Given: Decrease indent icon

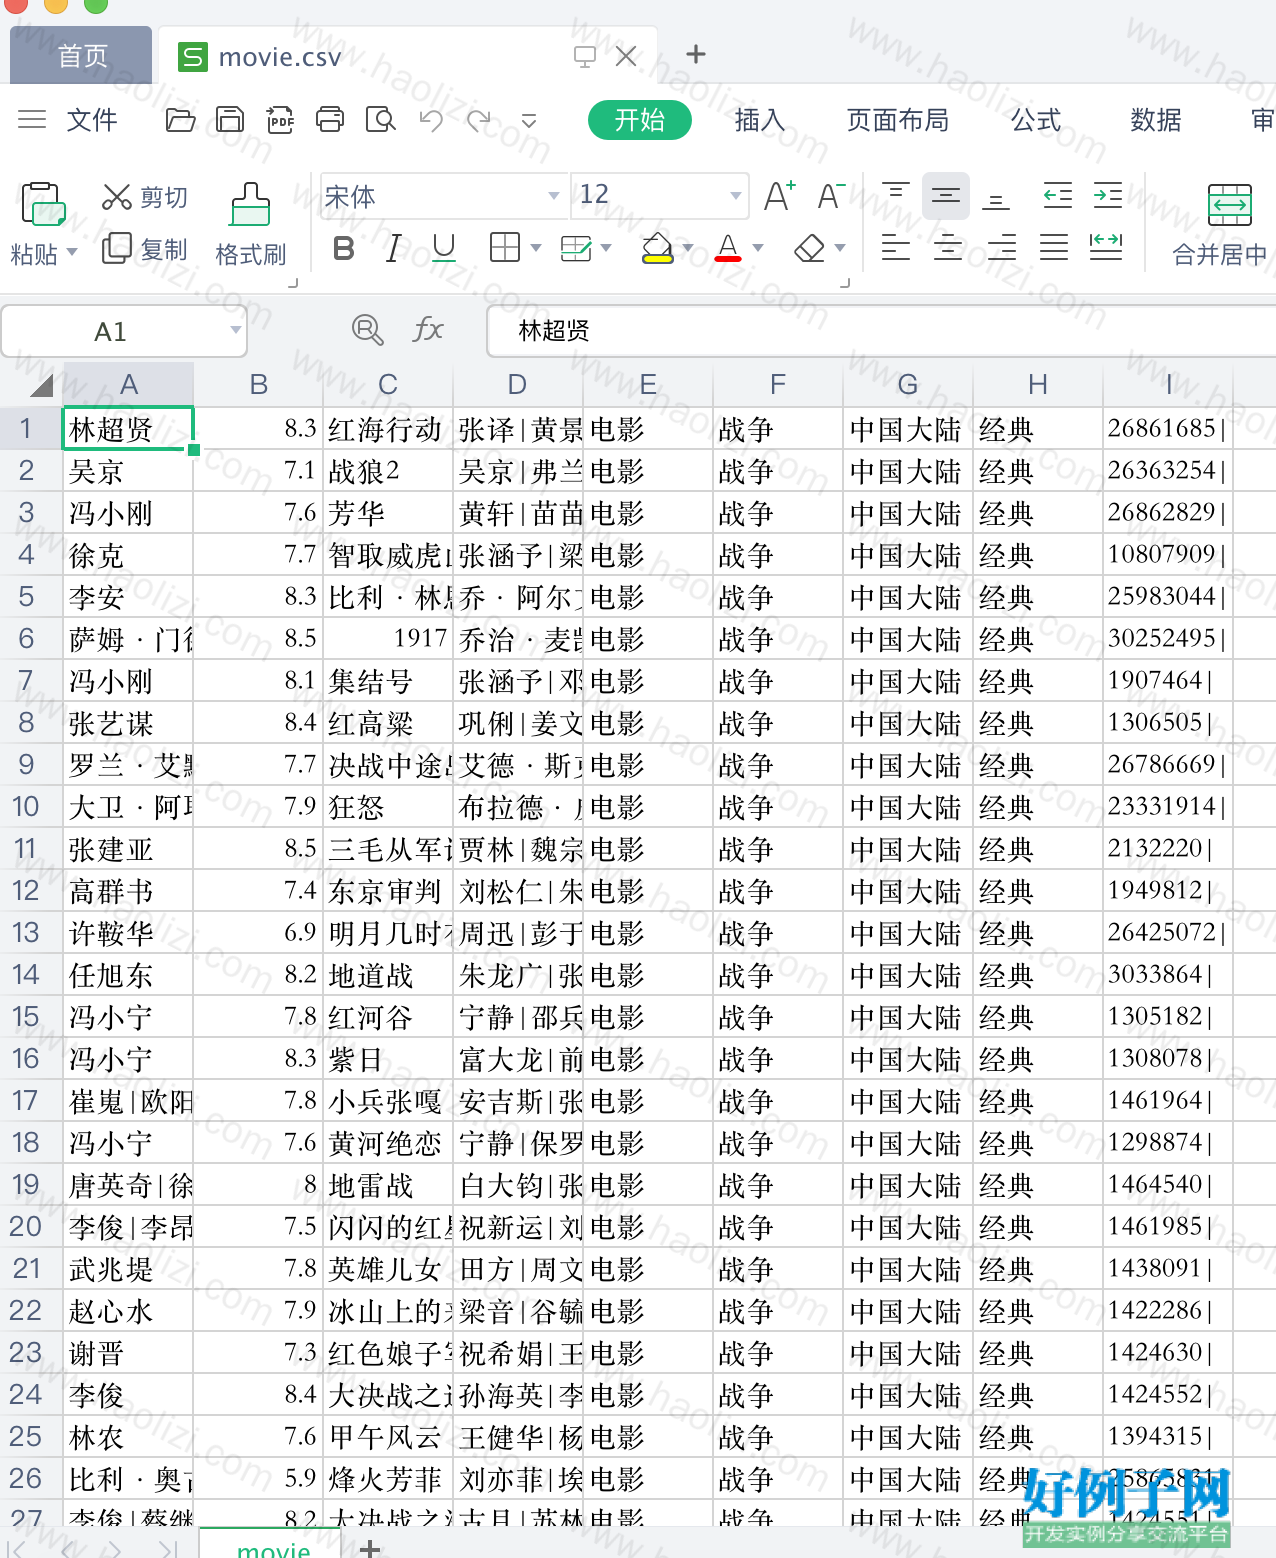Looking at the screenshot, I should pos(1057,195).
